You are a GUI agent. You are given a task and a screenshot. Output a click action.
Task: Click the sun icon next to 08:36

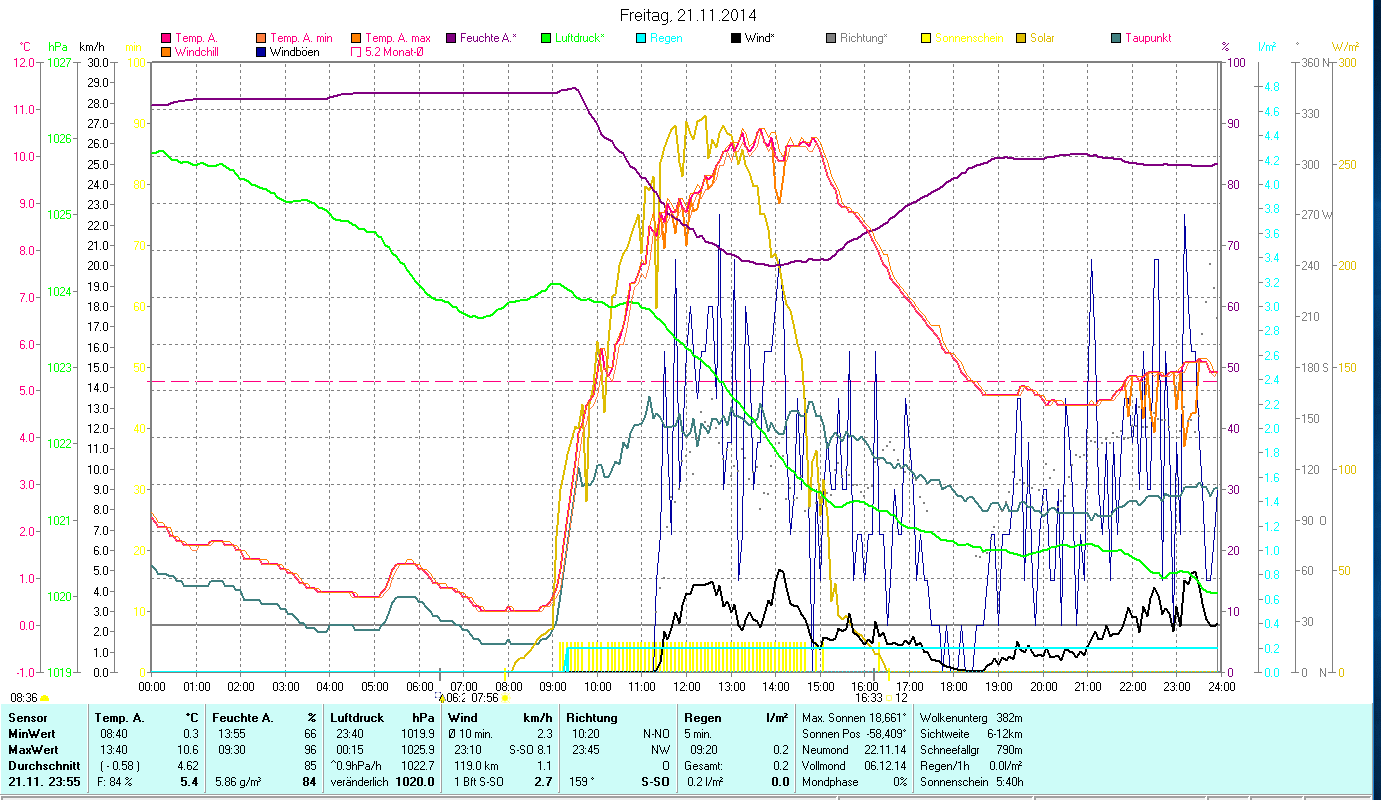click(x=44, y=698)
